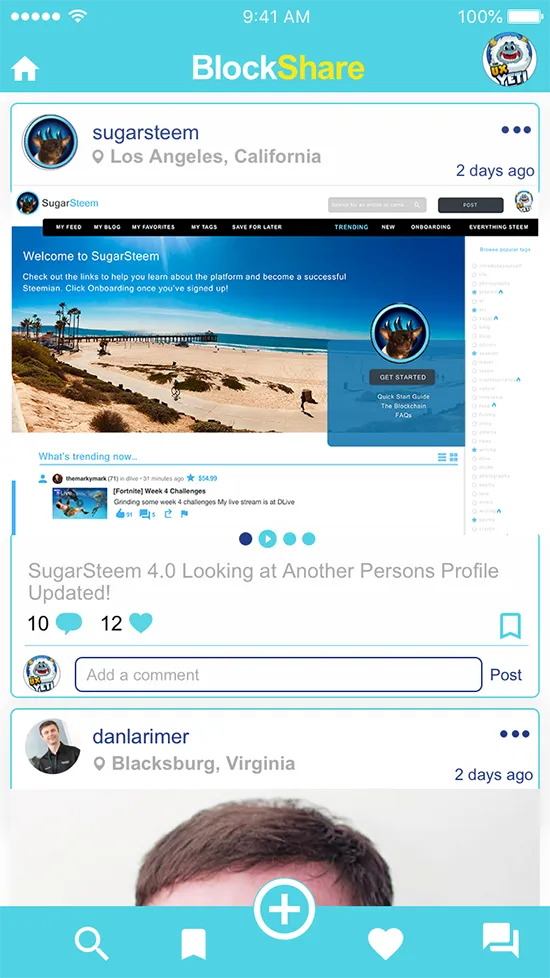Click TRENDING tab in embedded SugarSteem nav

pyautogui.click(x=351, y=227)
